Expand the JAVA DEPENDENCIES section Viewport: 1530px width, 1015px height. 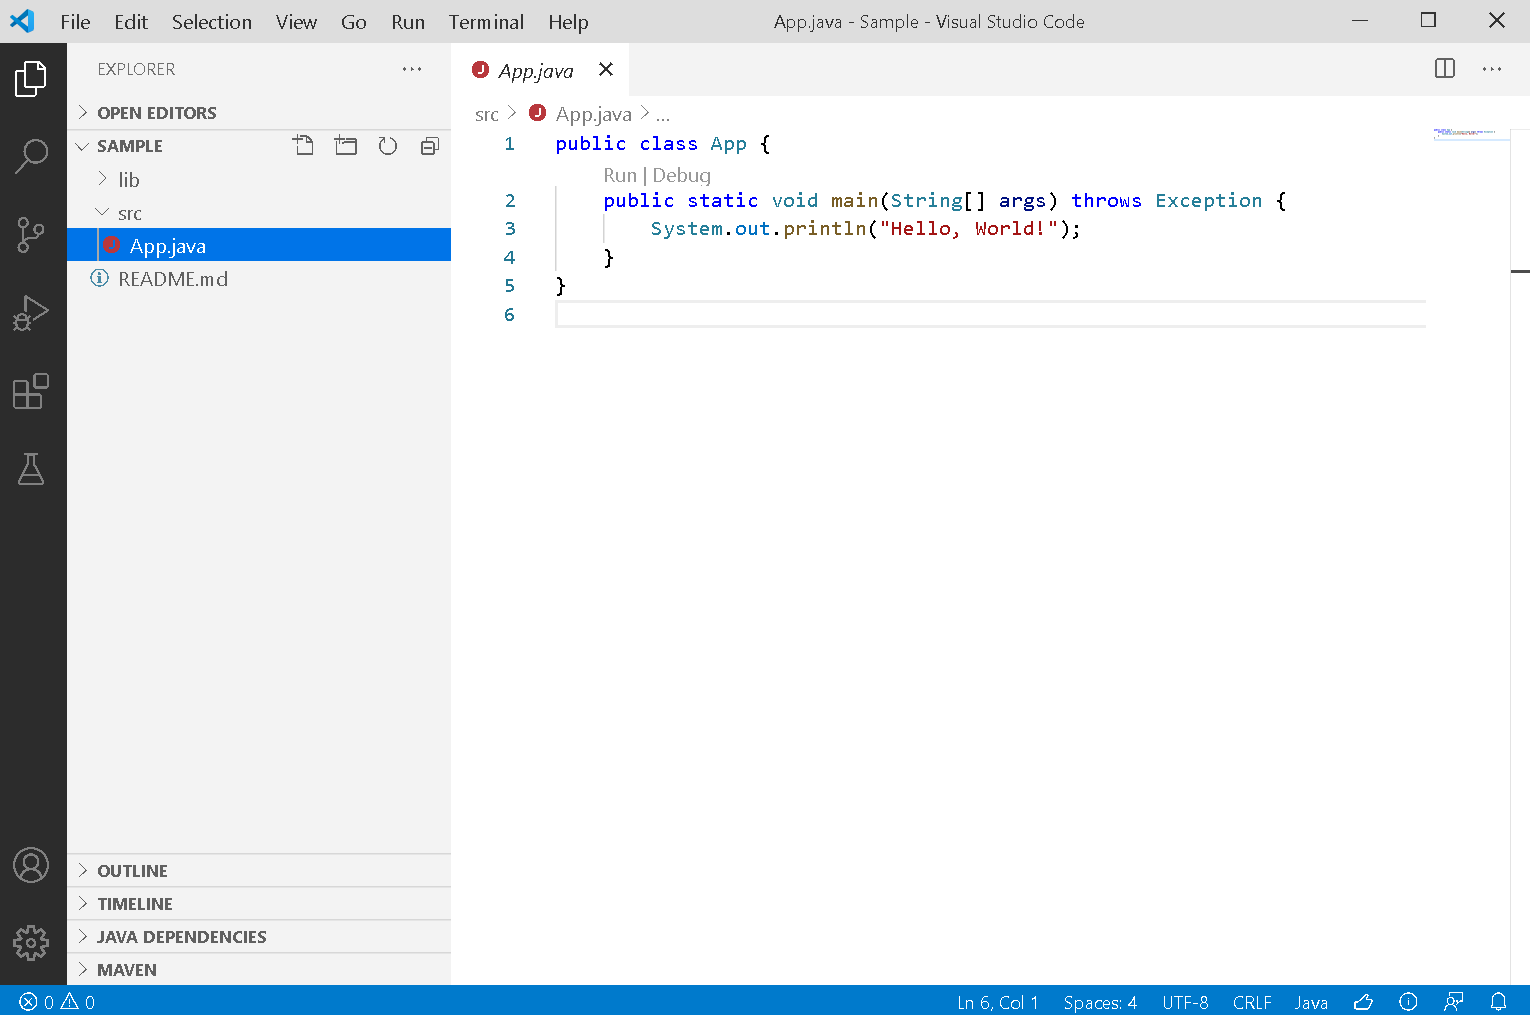click(x=259, y=937)
